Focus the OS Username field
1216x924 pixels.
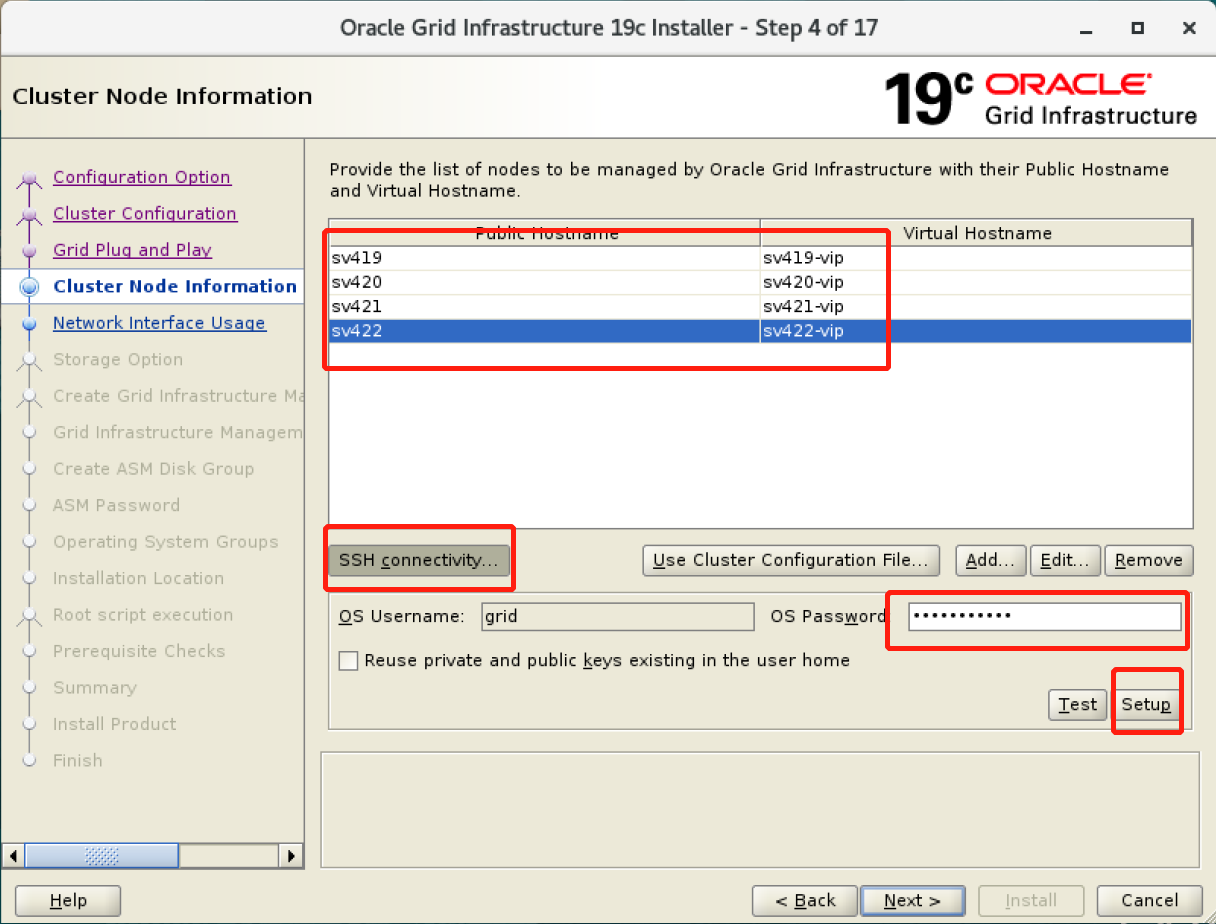(x=617, y=617)
